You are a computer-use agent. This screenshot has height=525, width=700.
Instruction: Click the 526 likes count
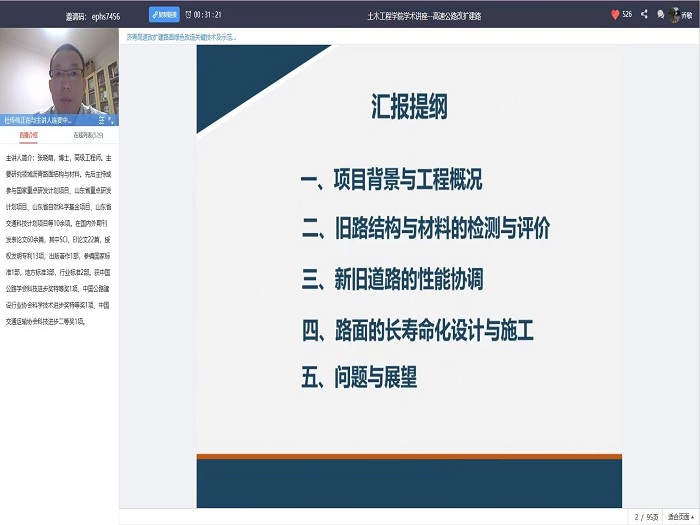pyautogui.click(x=627, y=15)
